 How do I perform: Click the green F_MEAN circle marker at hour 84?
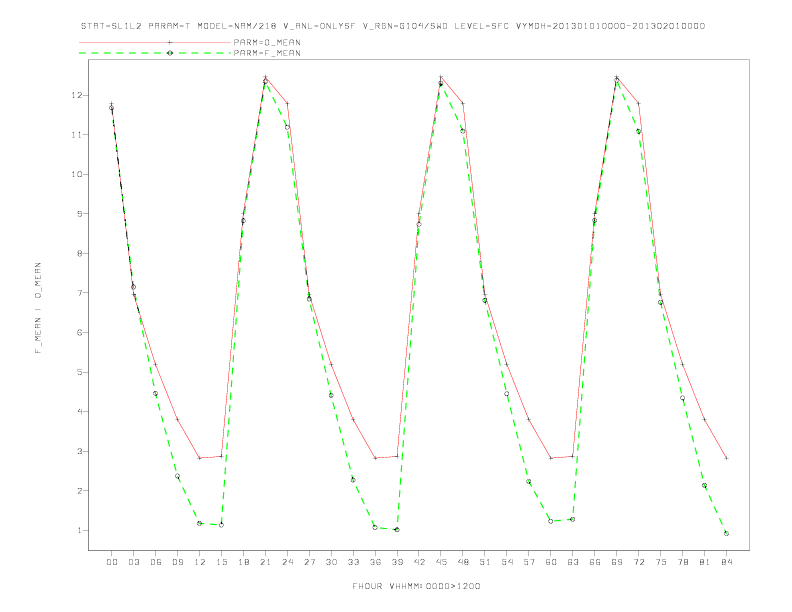(x=726, y=533)
